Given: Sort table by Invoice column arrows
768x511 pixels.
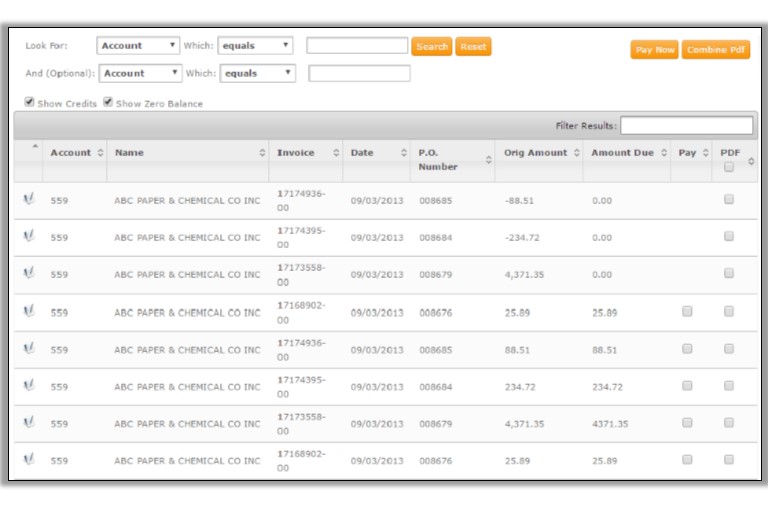Looking at the screenshot, I should click(x=336, y=153).
